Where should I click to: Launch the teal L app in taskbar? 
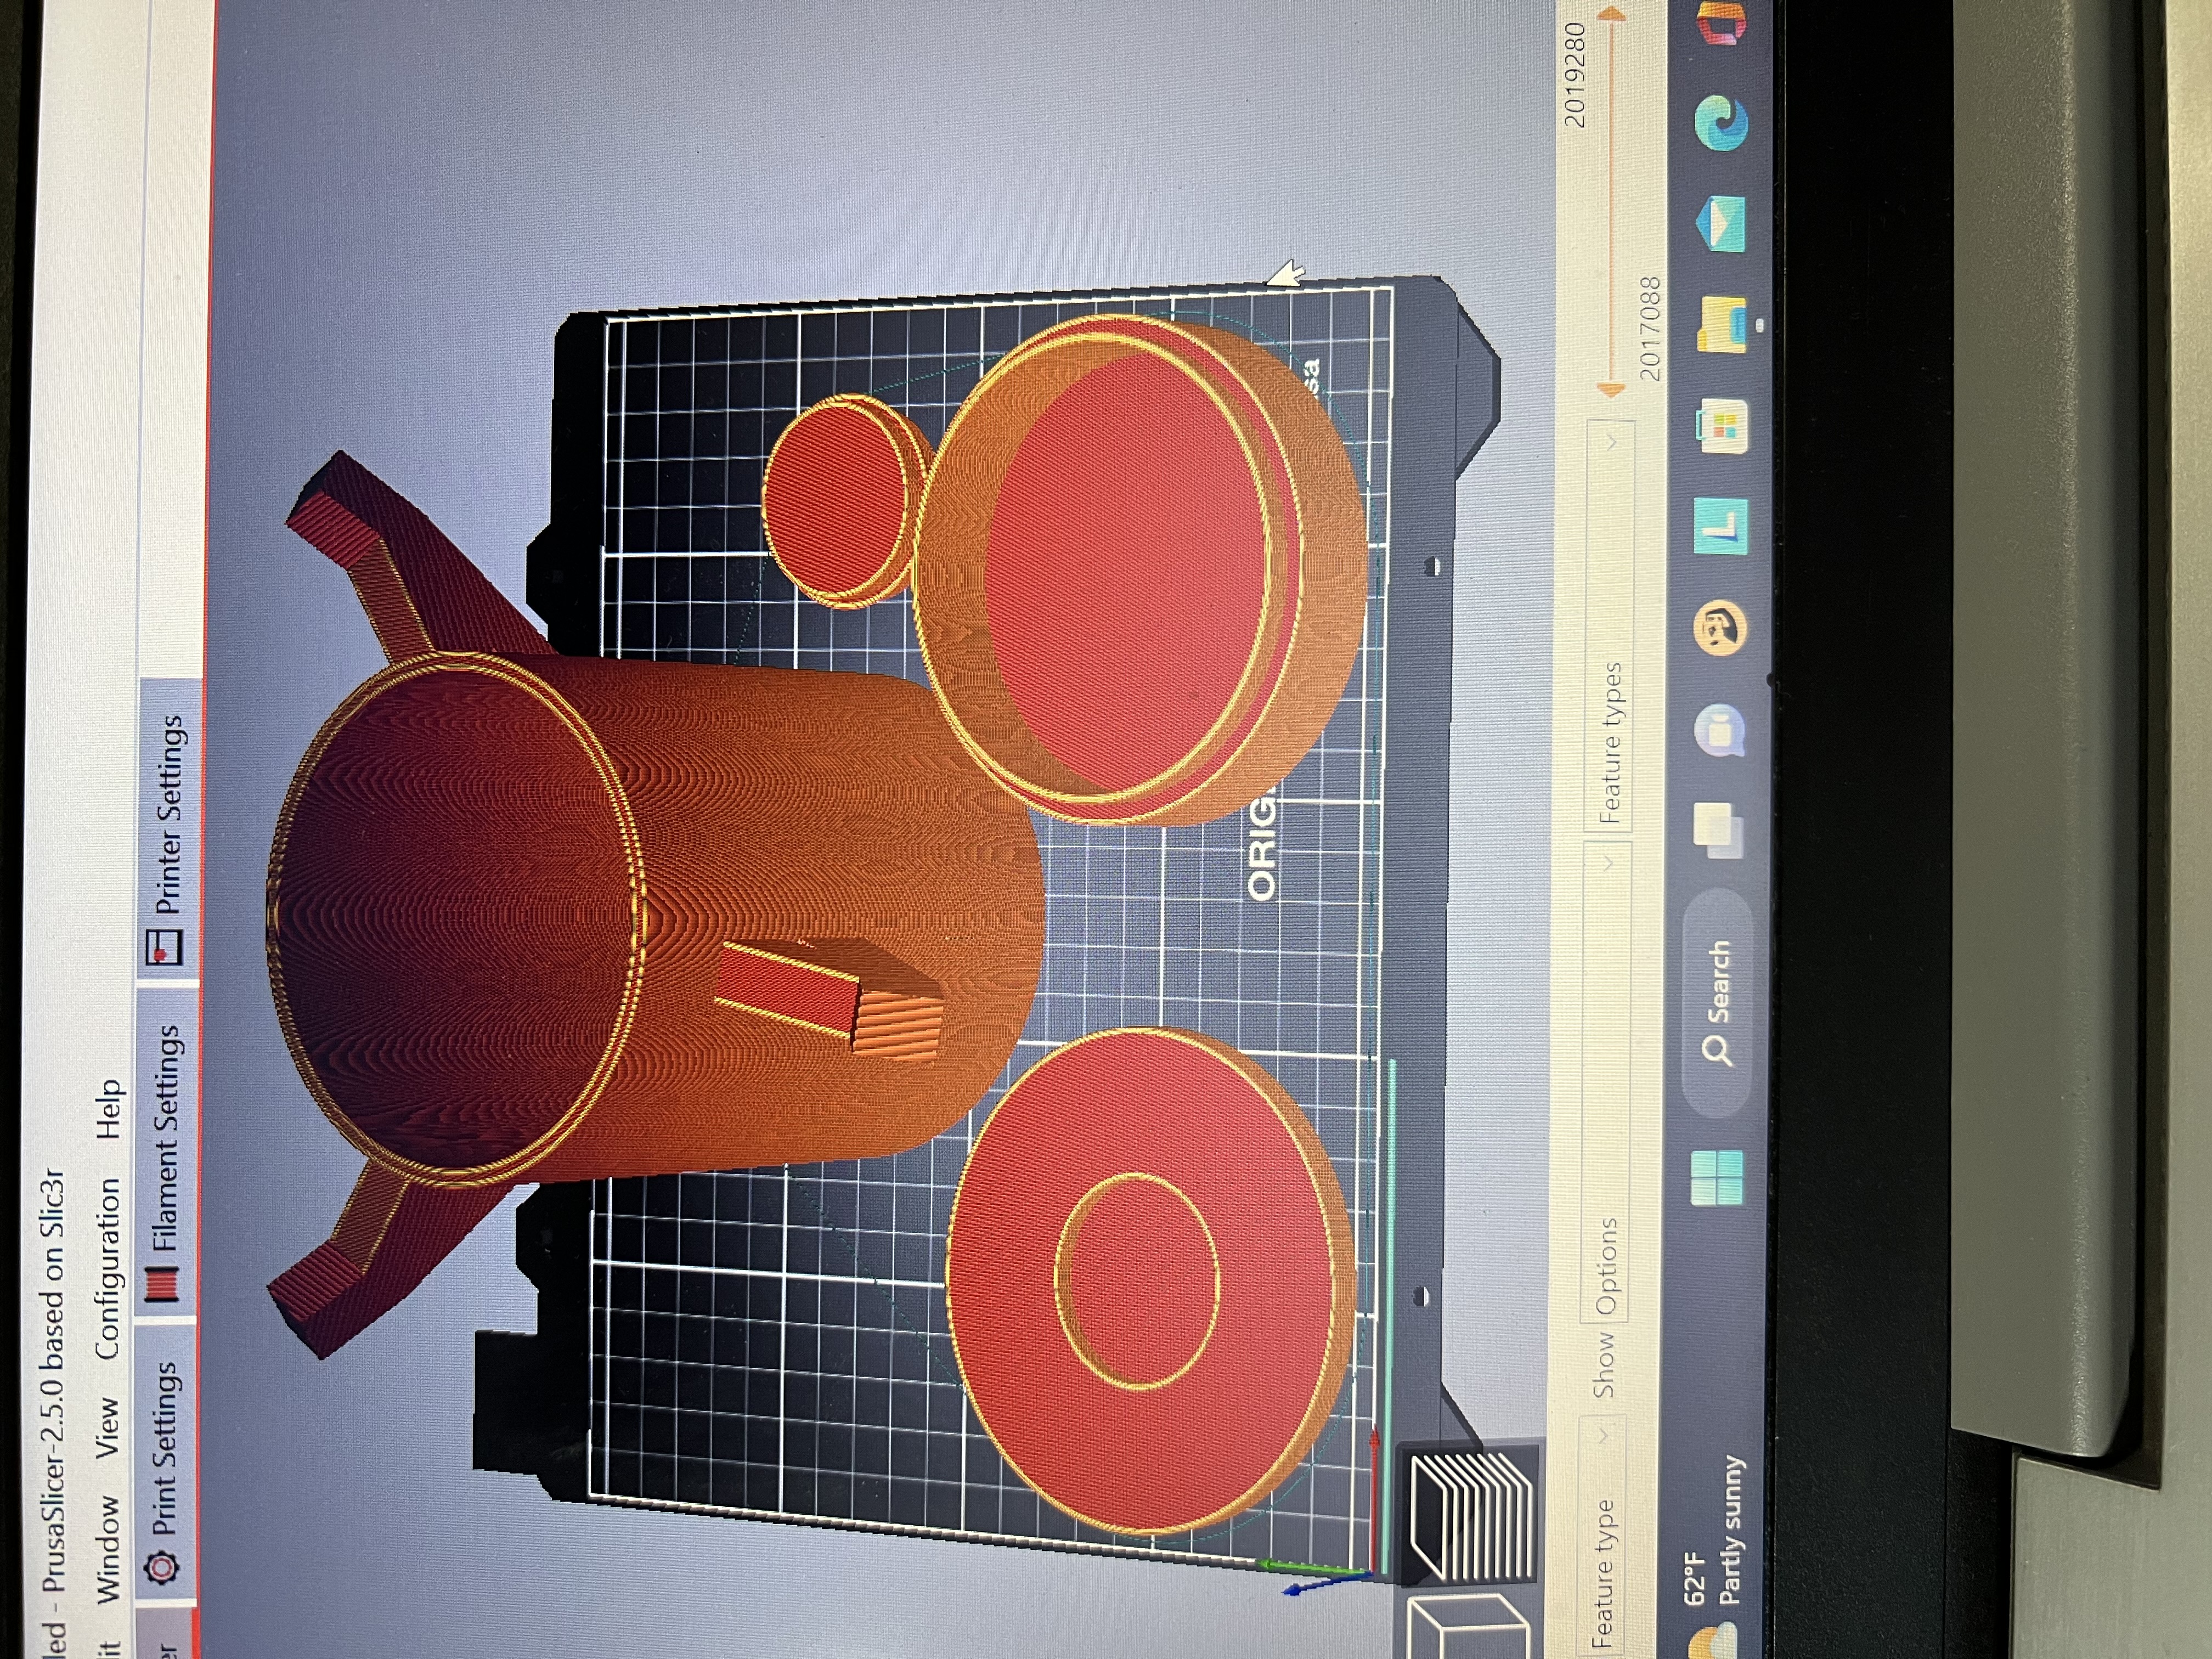click(x=1720, y=526)
